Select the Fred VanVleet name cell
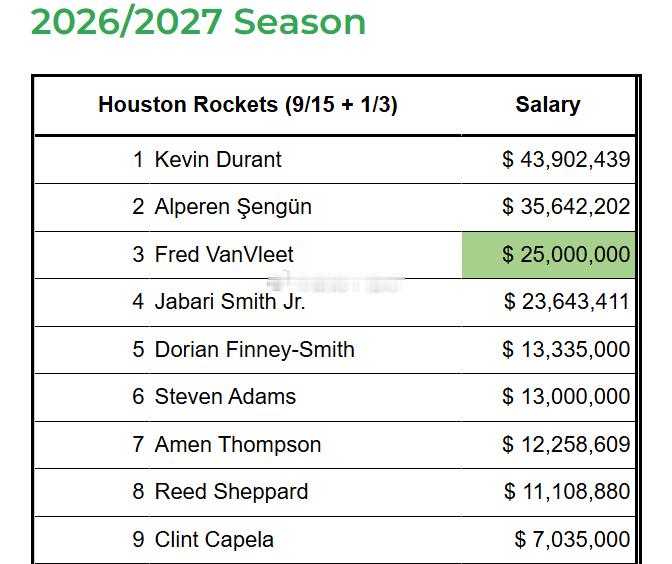The image size is (672, 564). coord(224,255)
